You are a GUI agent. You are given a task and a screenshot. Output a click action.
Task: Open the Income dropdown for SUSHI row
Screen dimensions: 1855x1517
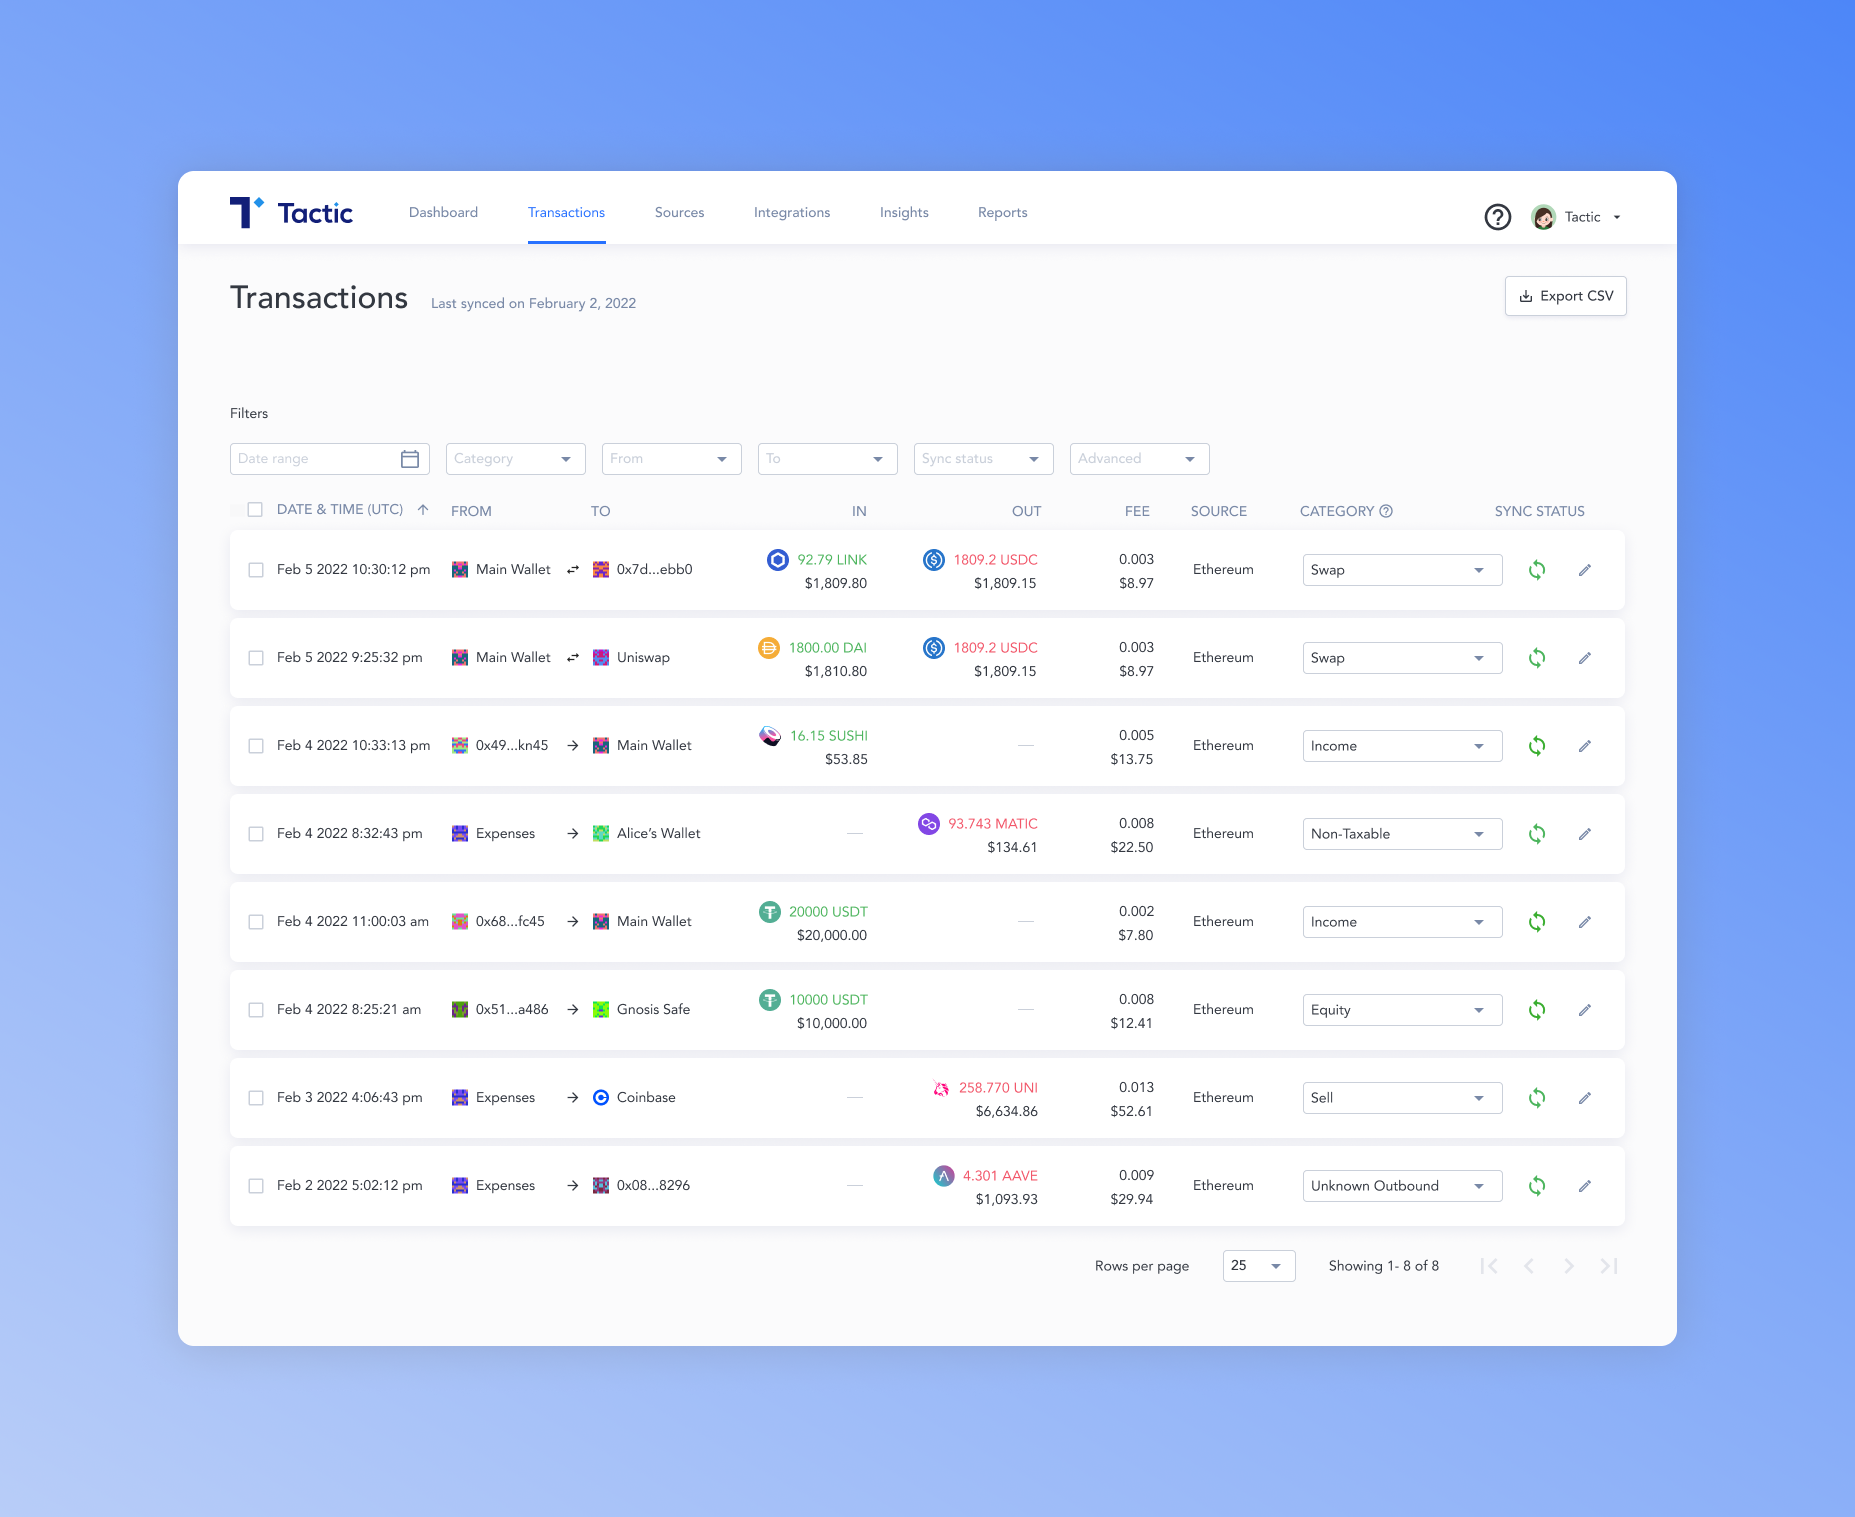1402,746
